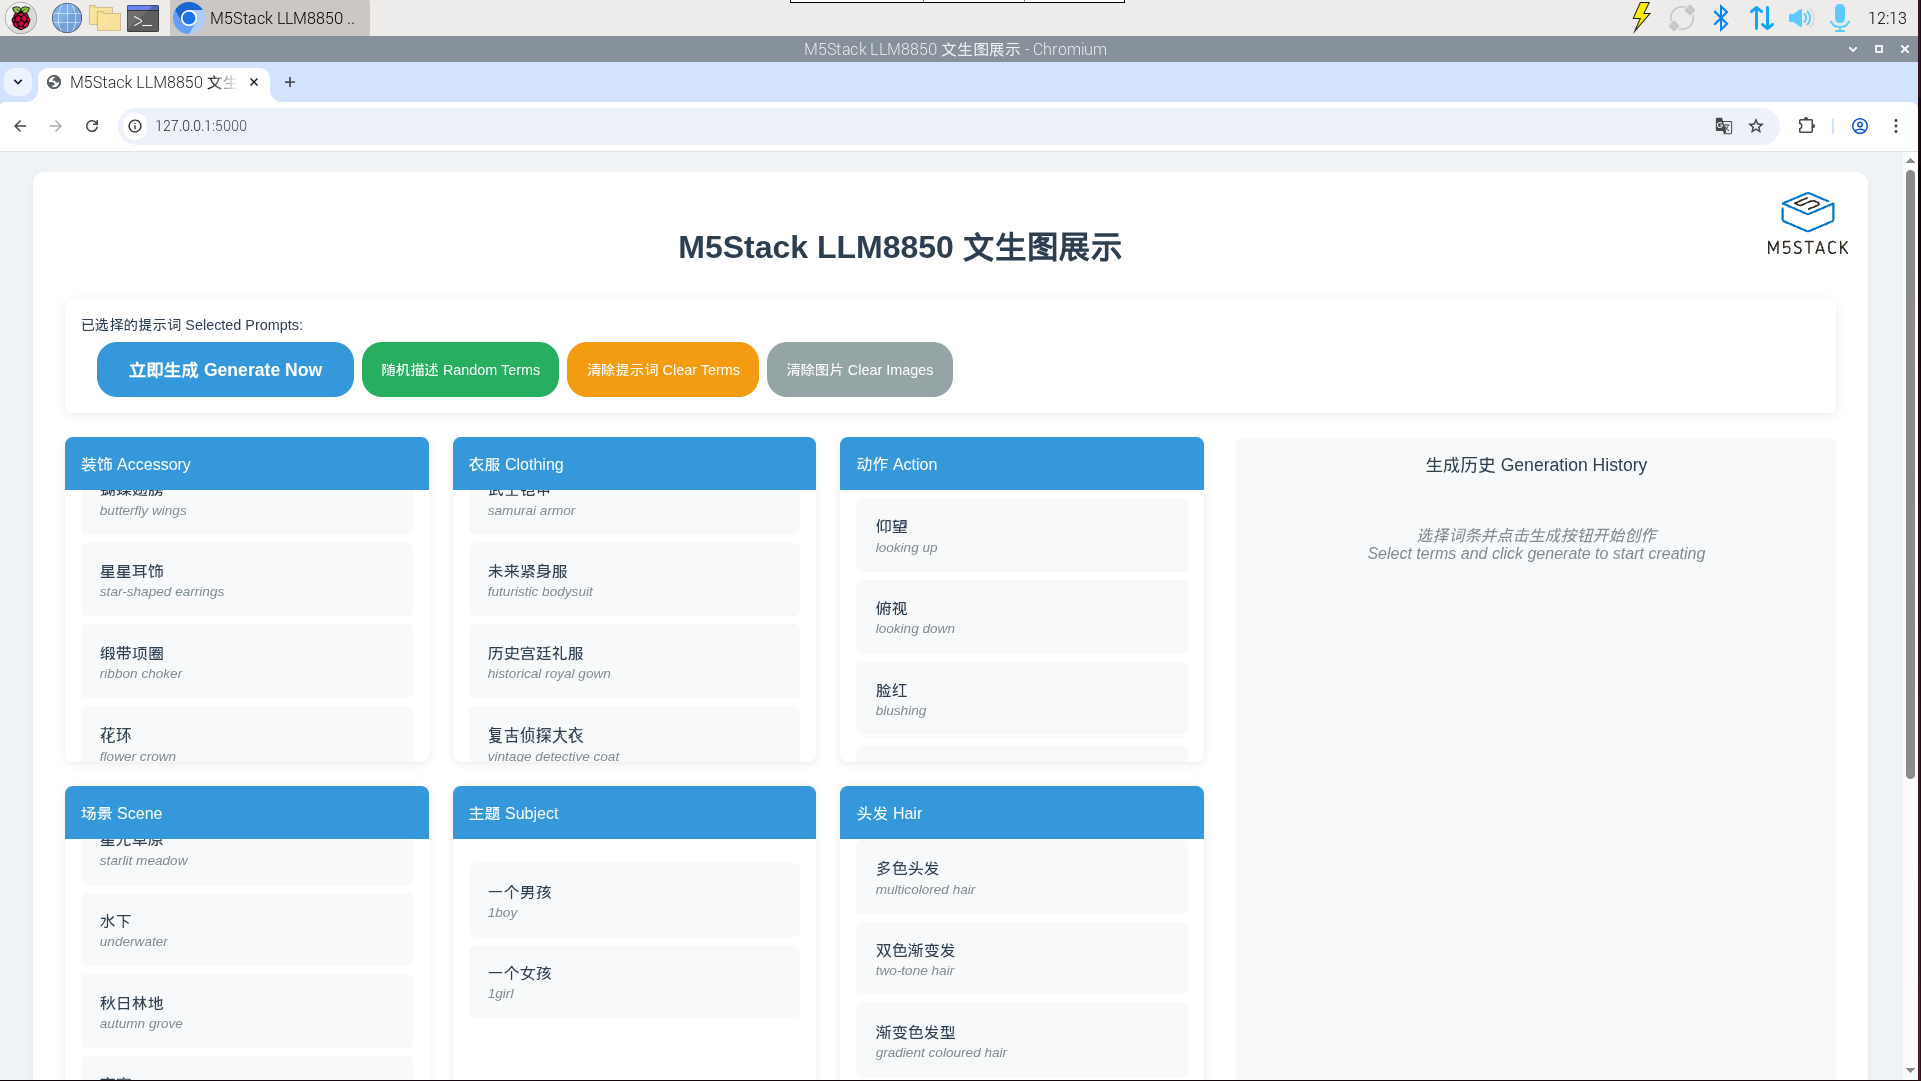1921x1081 pixels.
Task: Click the page vertical scrollbar thumb
Action: pos(1910,474)
